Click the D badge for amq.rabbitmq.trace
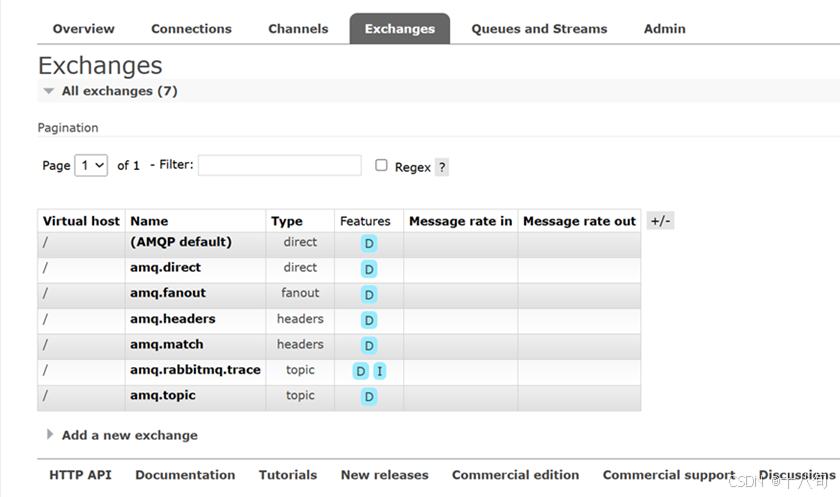The image size is (840, 497). pyautogui.click(x=361, y=371)
